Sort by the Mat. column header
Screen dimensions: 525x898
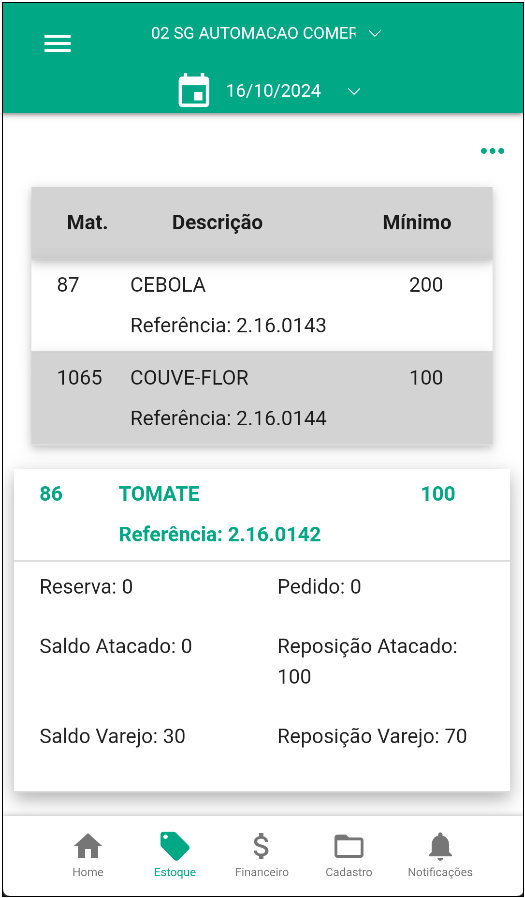click(88, 222)
